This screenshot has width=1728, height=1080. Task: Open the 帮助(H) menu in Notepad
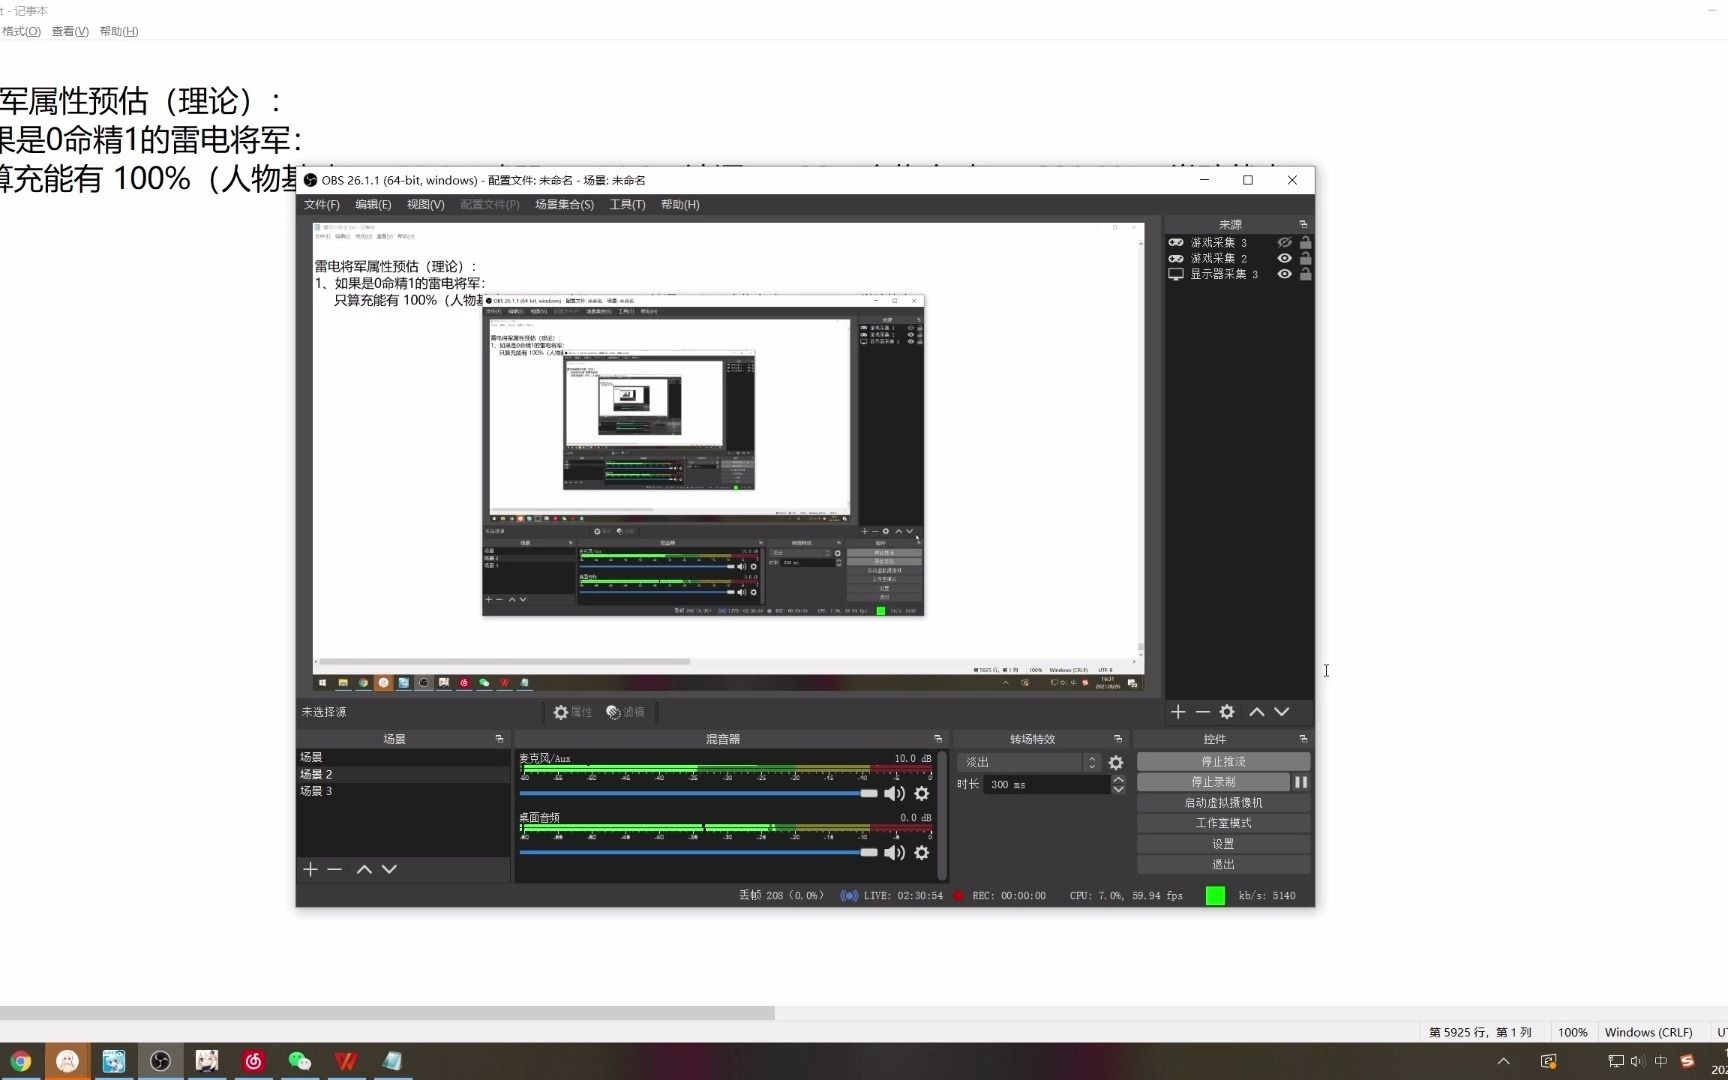click(118, 31)
